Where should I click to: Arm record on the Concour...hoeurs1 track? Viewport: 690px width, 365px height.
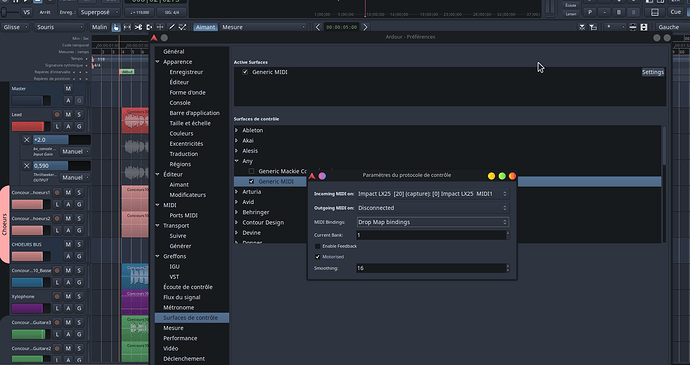pos(57,192)
